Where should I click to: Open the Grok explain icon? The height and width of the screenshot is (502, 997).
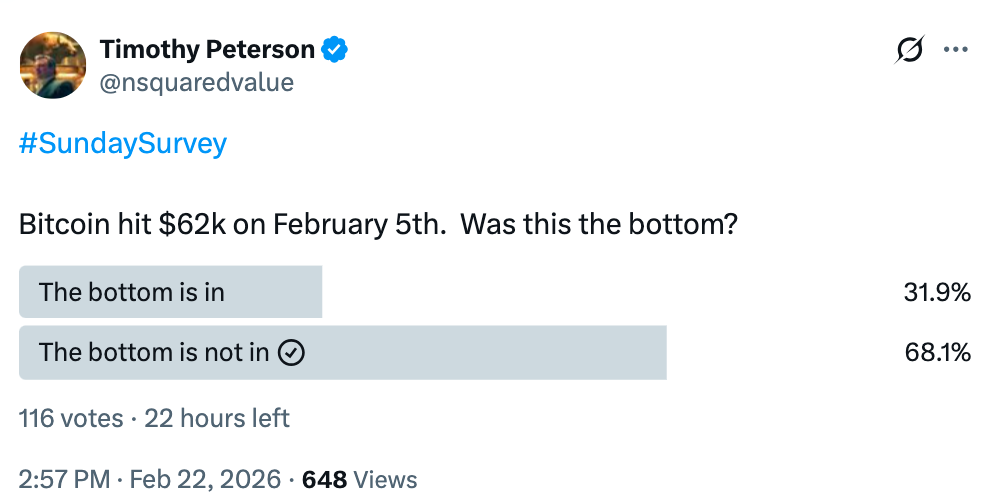point(909,50)
